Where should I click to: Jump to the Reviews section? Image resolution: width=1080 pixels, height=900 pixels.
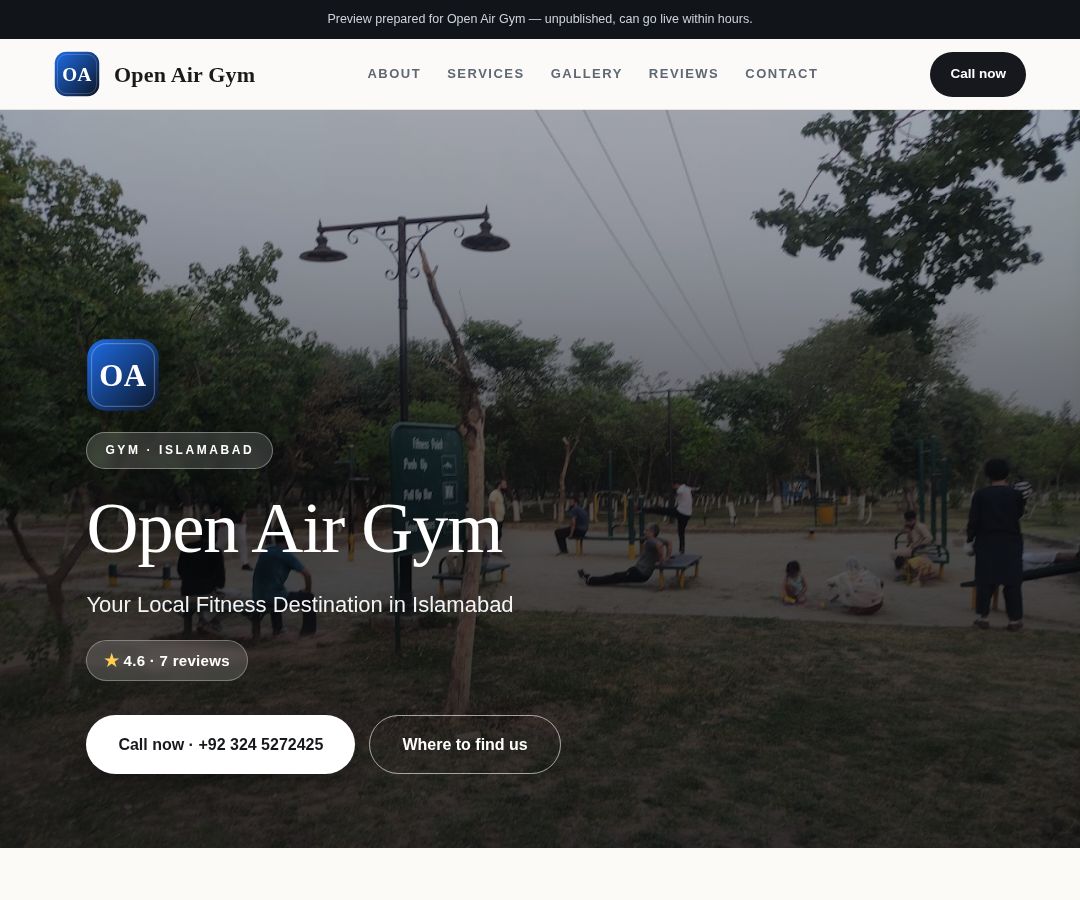(x=683, y=74)
